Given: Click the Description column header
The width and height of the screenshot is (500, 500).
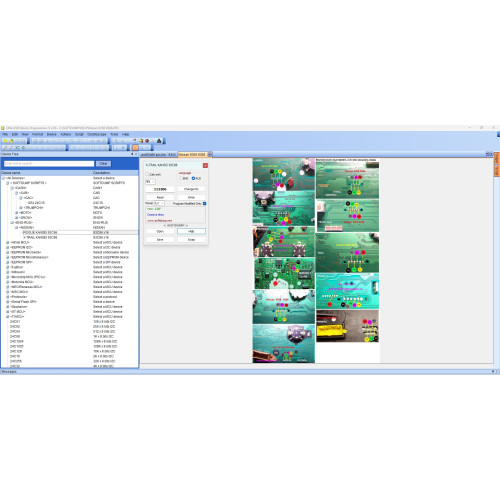Looking at the screenshot, I should coord(115,173).
